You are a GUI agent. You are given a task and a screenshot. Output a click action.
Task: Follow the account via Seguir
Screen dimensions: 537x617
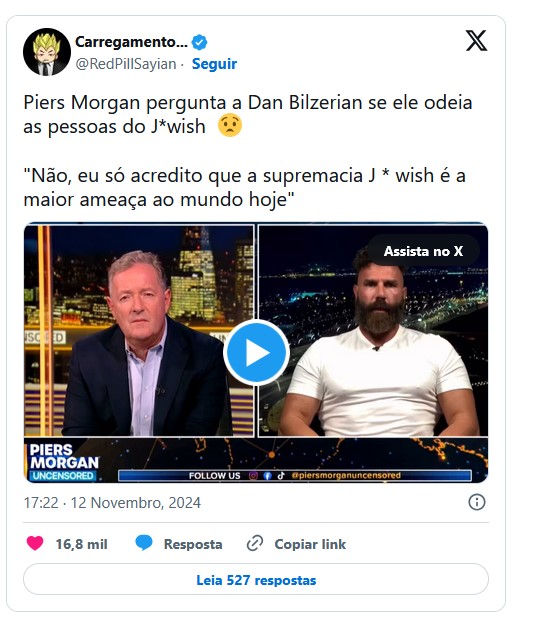(x=214, y=64)
